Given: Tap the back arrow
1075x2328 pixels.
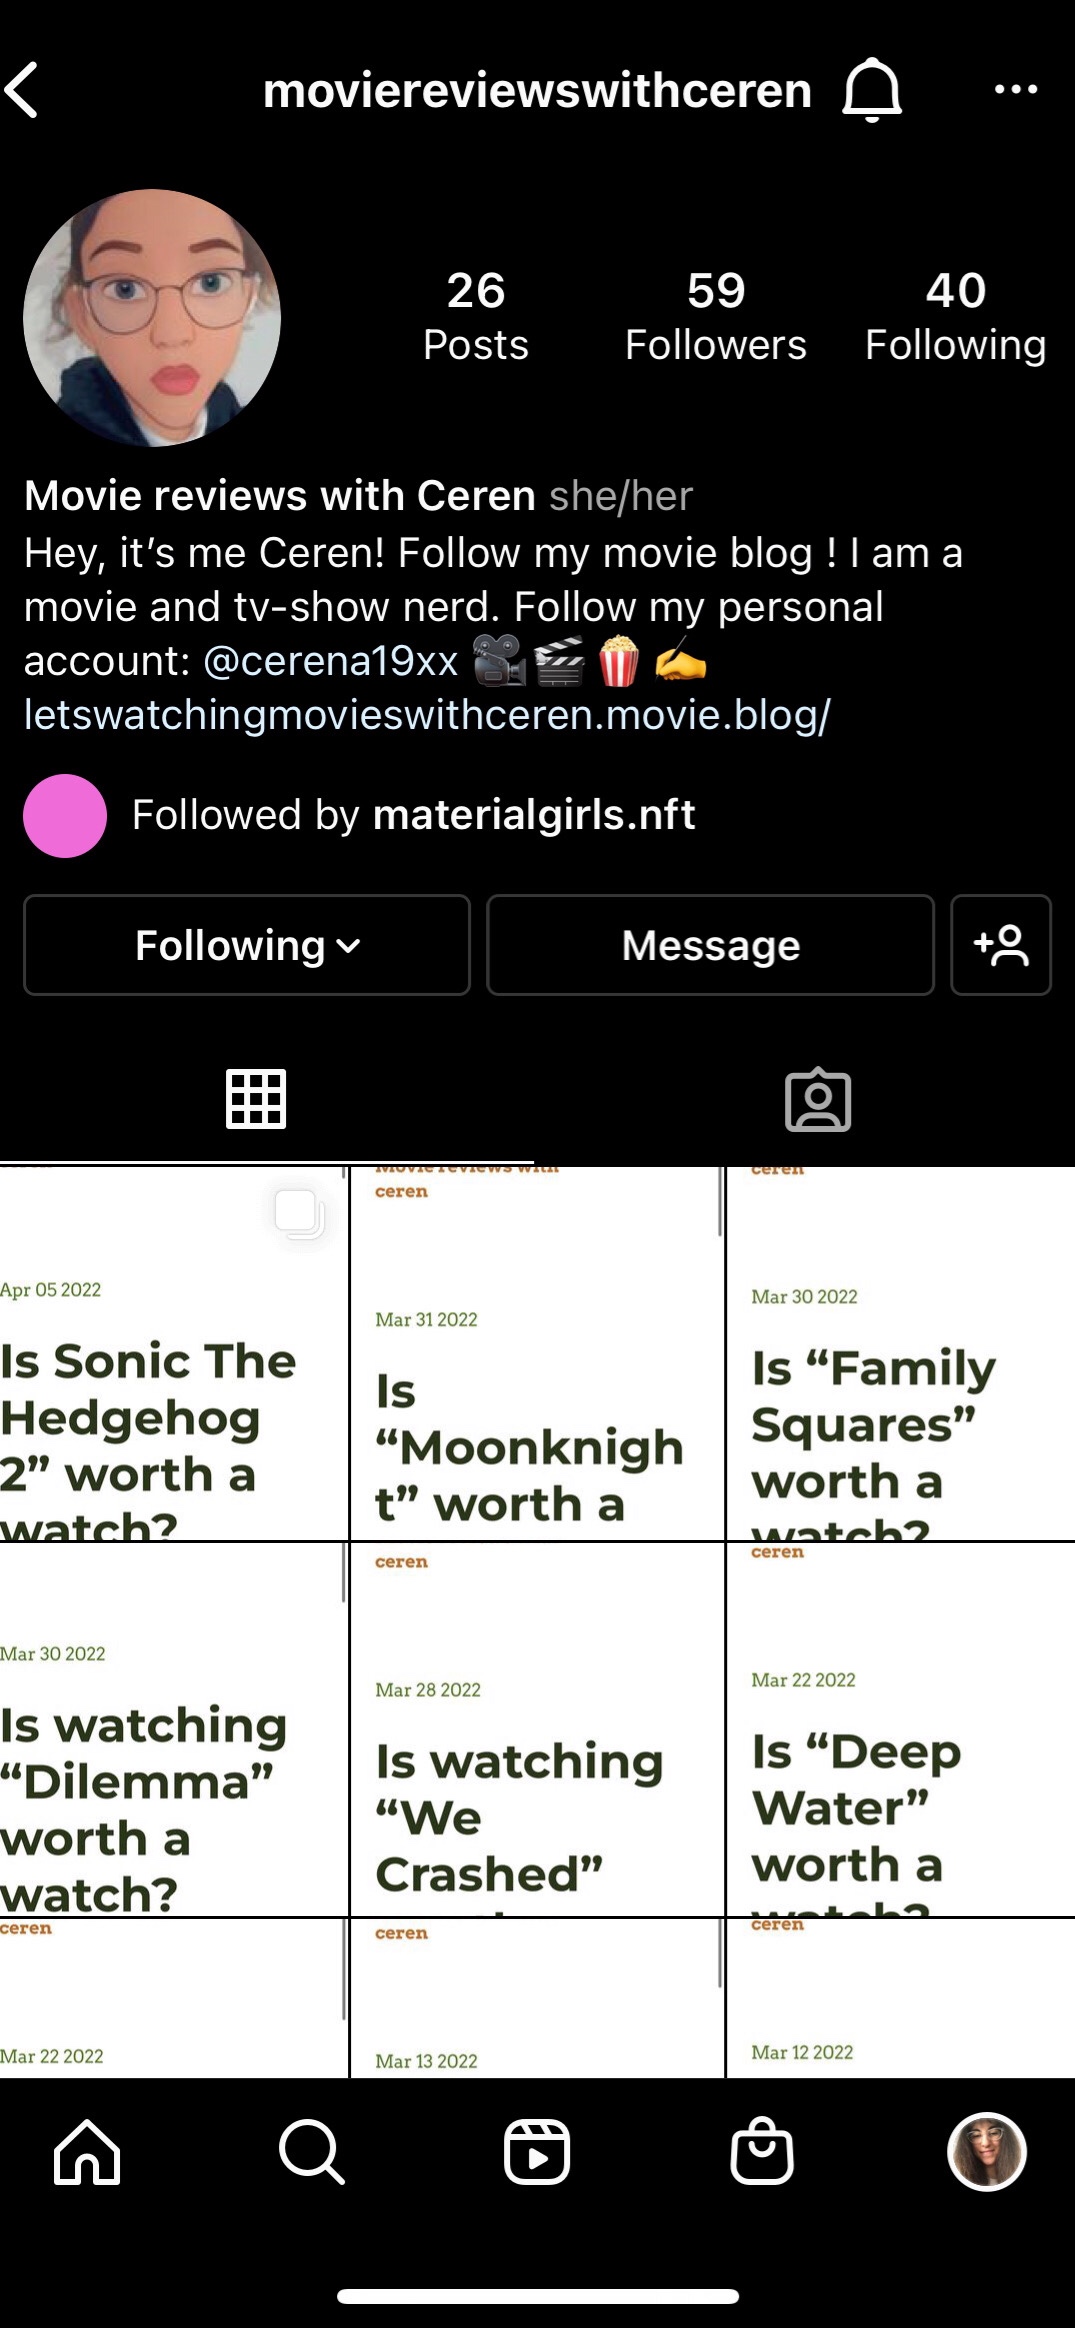Looking at the screenshot, I should (x=24, y=90).
